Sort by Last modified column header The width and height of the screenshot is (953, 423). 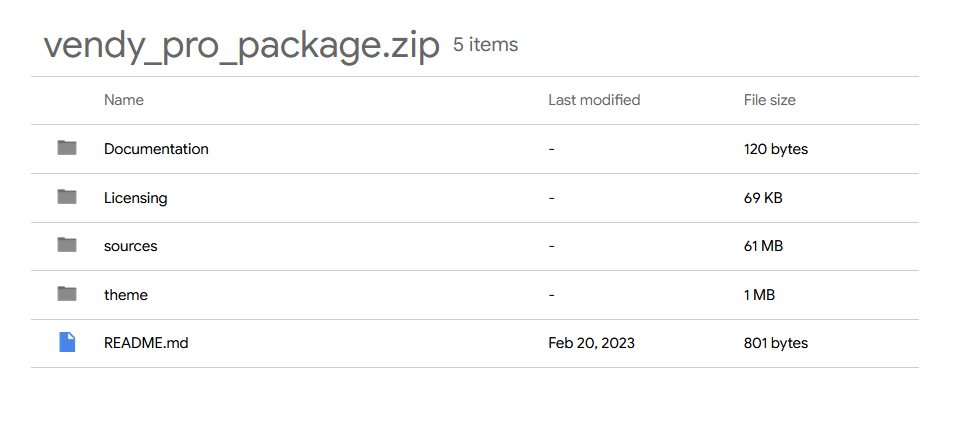tap(594, 100)
